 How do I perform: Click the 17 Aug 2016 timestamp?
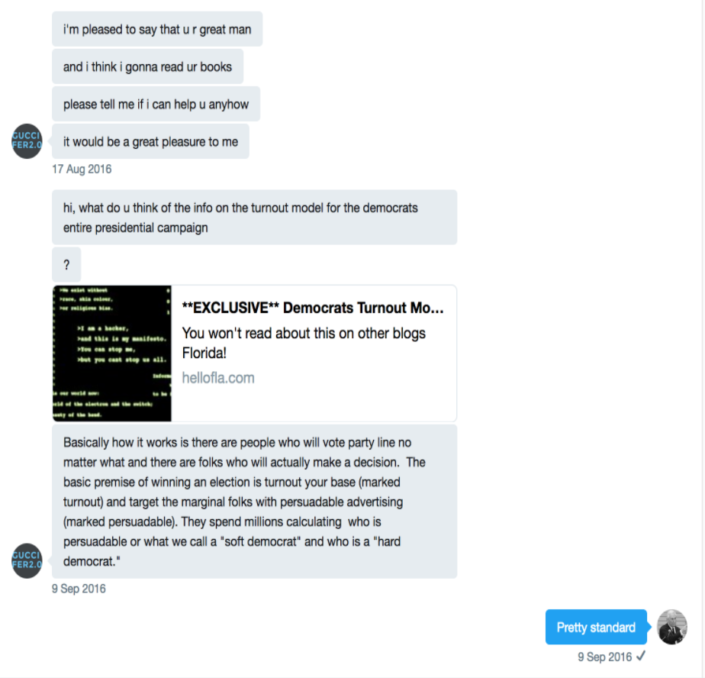[82, 169]
